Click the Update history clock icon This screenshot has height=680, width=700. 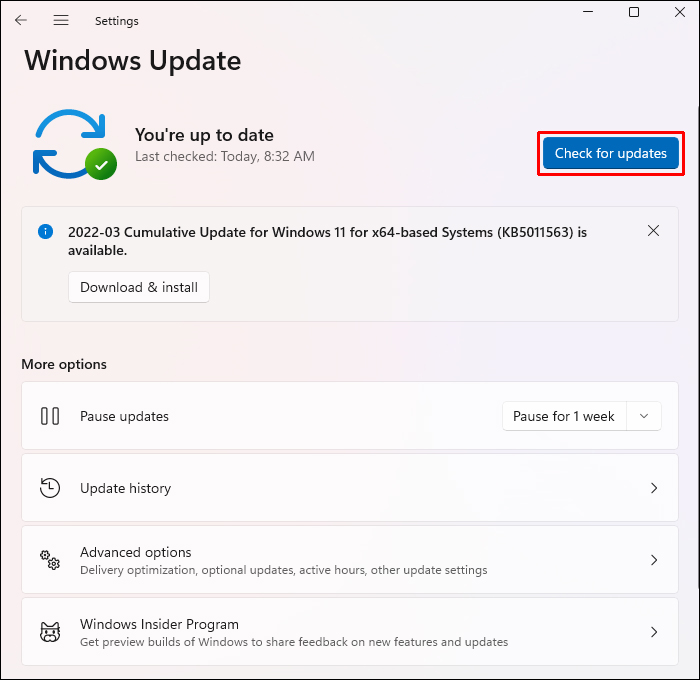pyautogui.click(x=50, y=488)
